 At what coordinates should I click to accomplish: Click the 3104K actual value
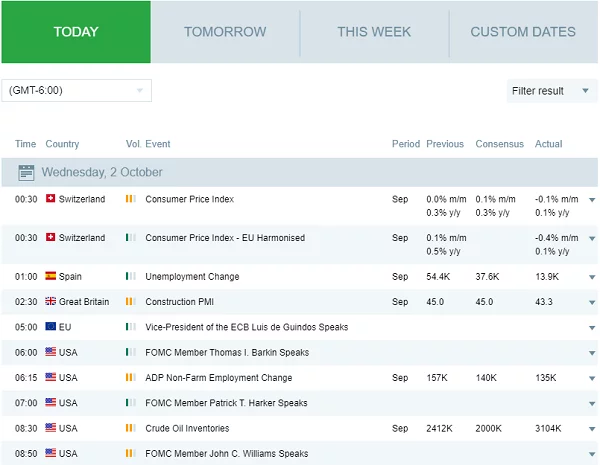point(548,428)
